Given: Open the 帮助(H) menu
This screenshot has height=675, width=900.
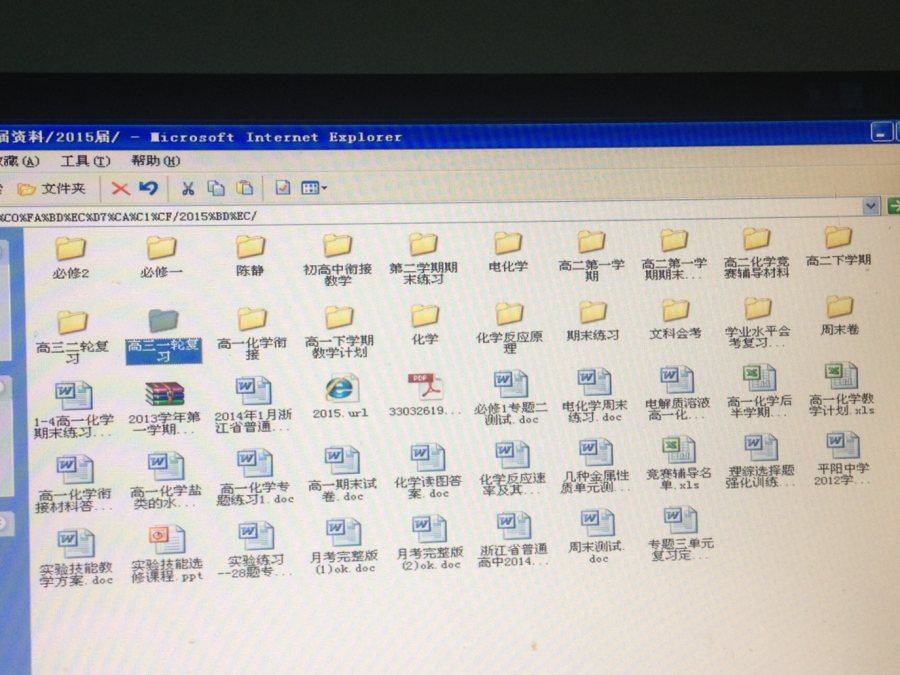Looking at the screenshot, I should point(156,161).
